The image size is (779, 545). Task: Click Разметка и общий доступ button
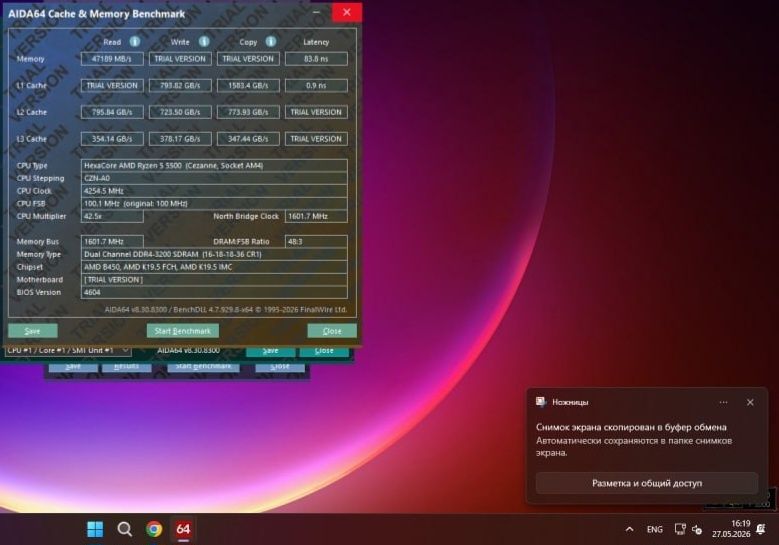pyautogui.click(x=647, y=483)
